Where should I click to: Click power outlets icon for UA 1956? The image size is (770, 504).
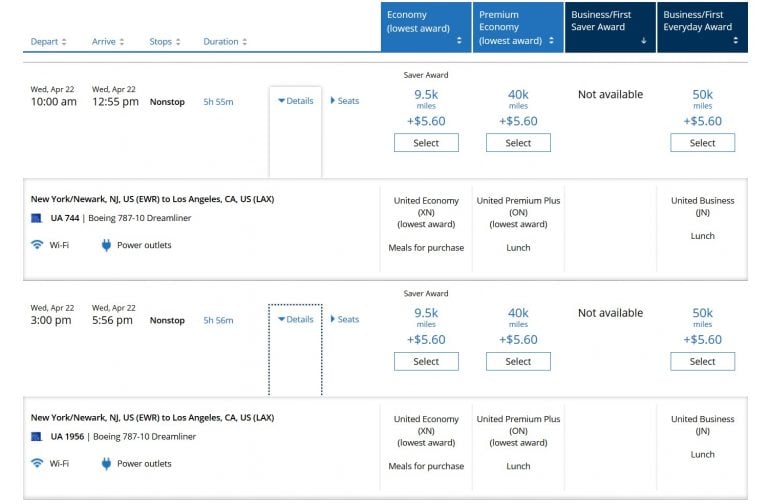click(x=106, y=464)
